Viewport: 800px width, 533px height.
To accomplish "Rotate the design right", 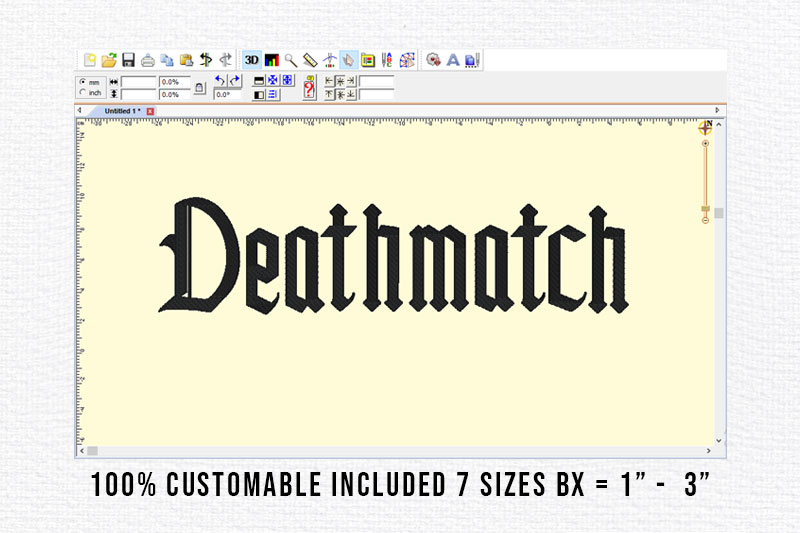I will (x=235, y=80).
